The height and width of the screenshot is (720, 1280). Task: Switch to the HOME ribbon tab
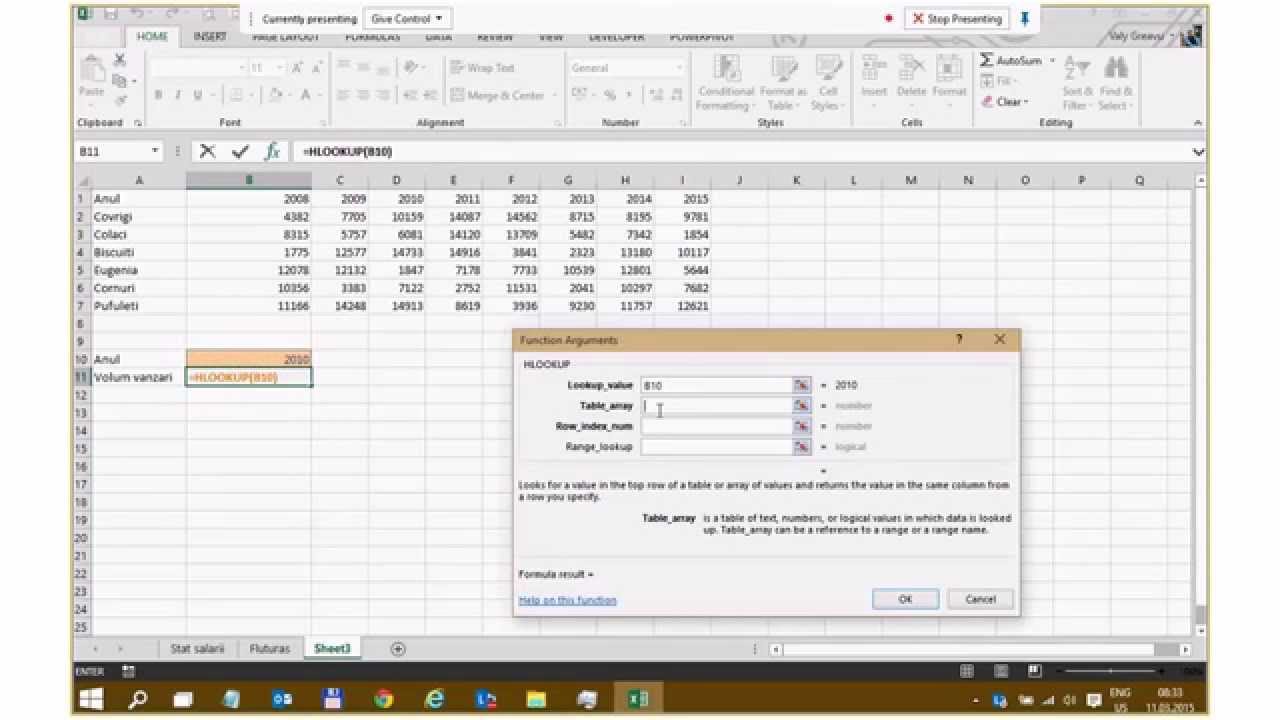click(152, 36)
